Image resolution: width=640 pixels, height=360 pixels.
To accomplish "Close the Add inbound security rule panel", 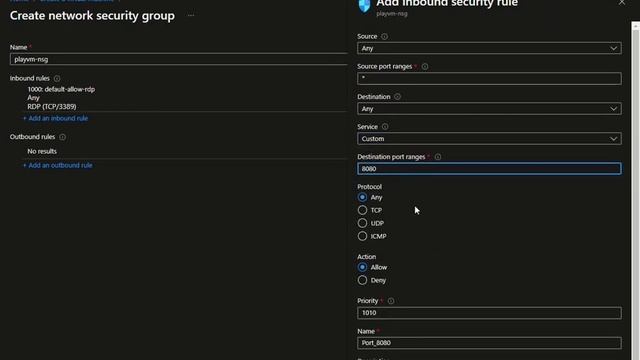I will (621, 2).
